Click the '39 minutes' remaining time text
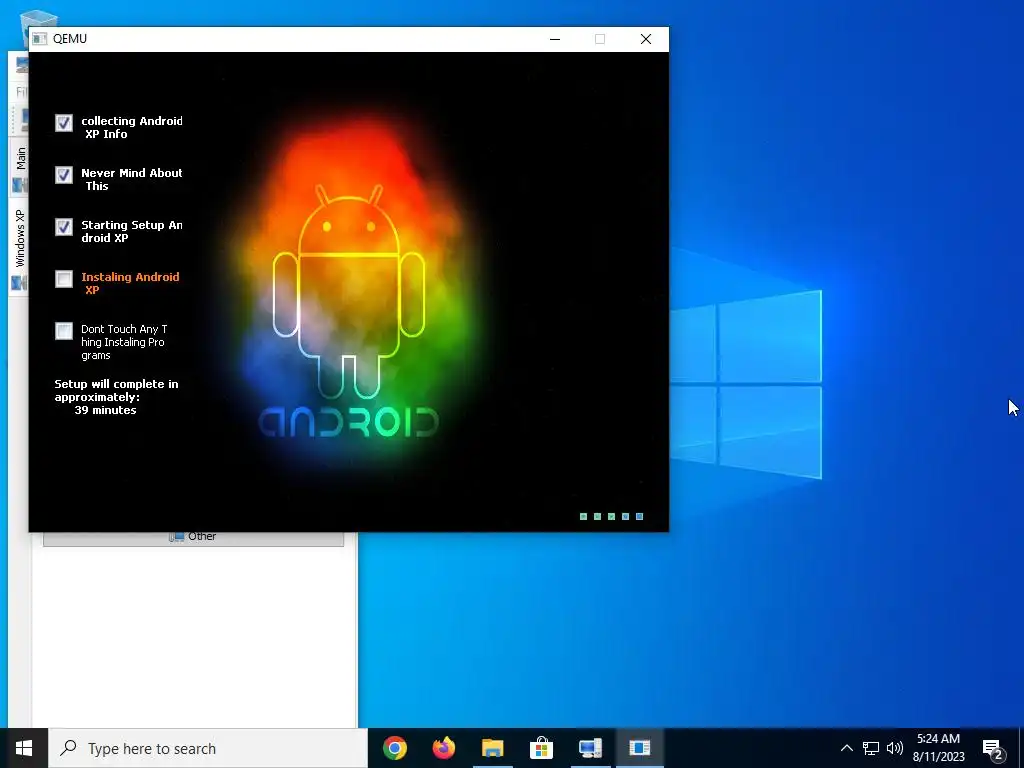 [105, 410]
